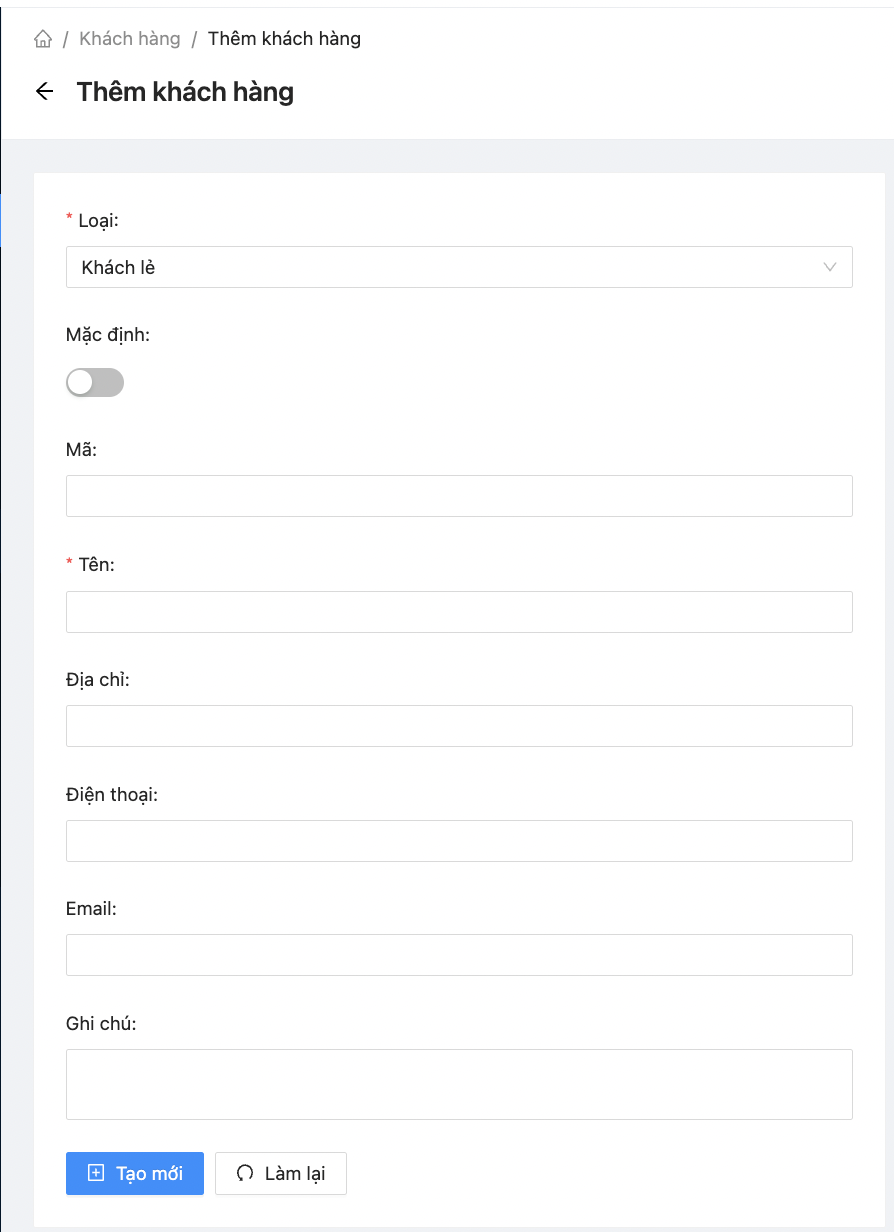Screen dimensions: 894x1232
Task: Click the home icon in breadcrumb
Action: (x=43, y=39)
